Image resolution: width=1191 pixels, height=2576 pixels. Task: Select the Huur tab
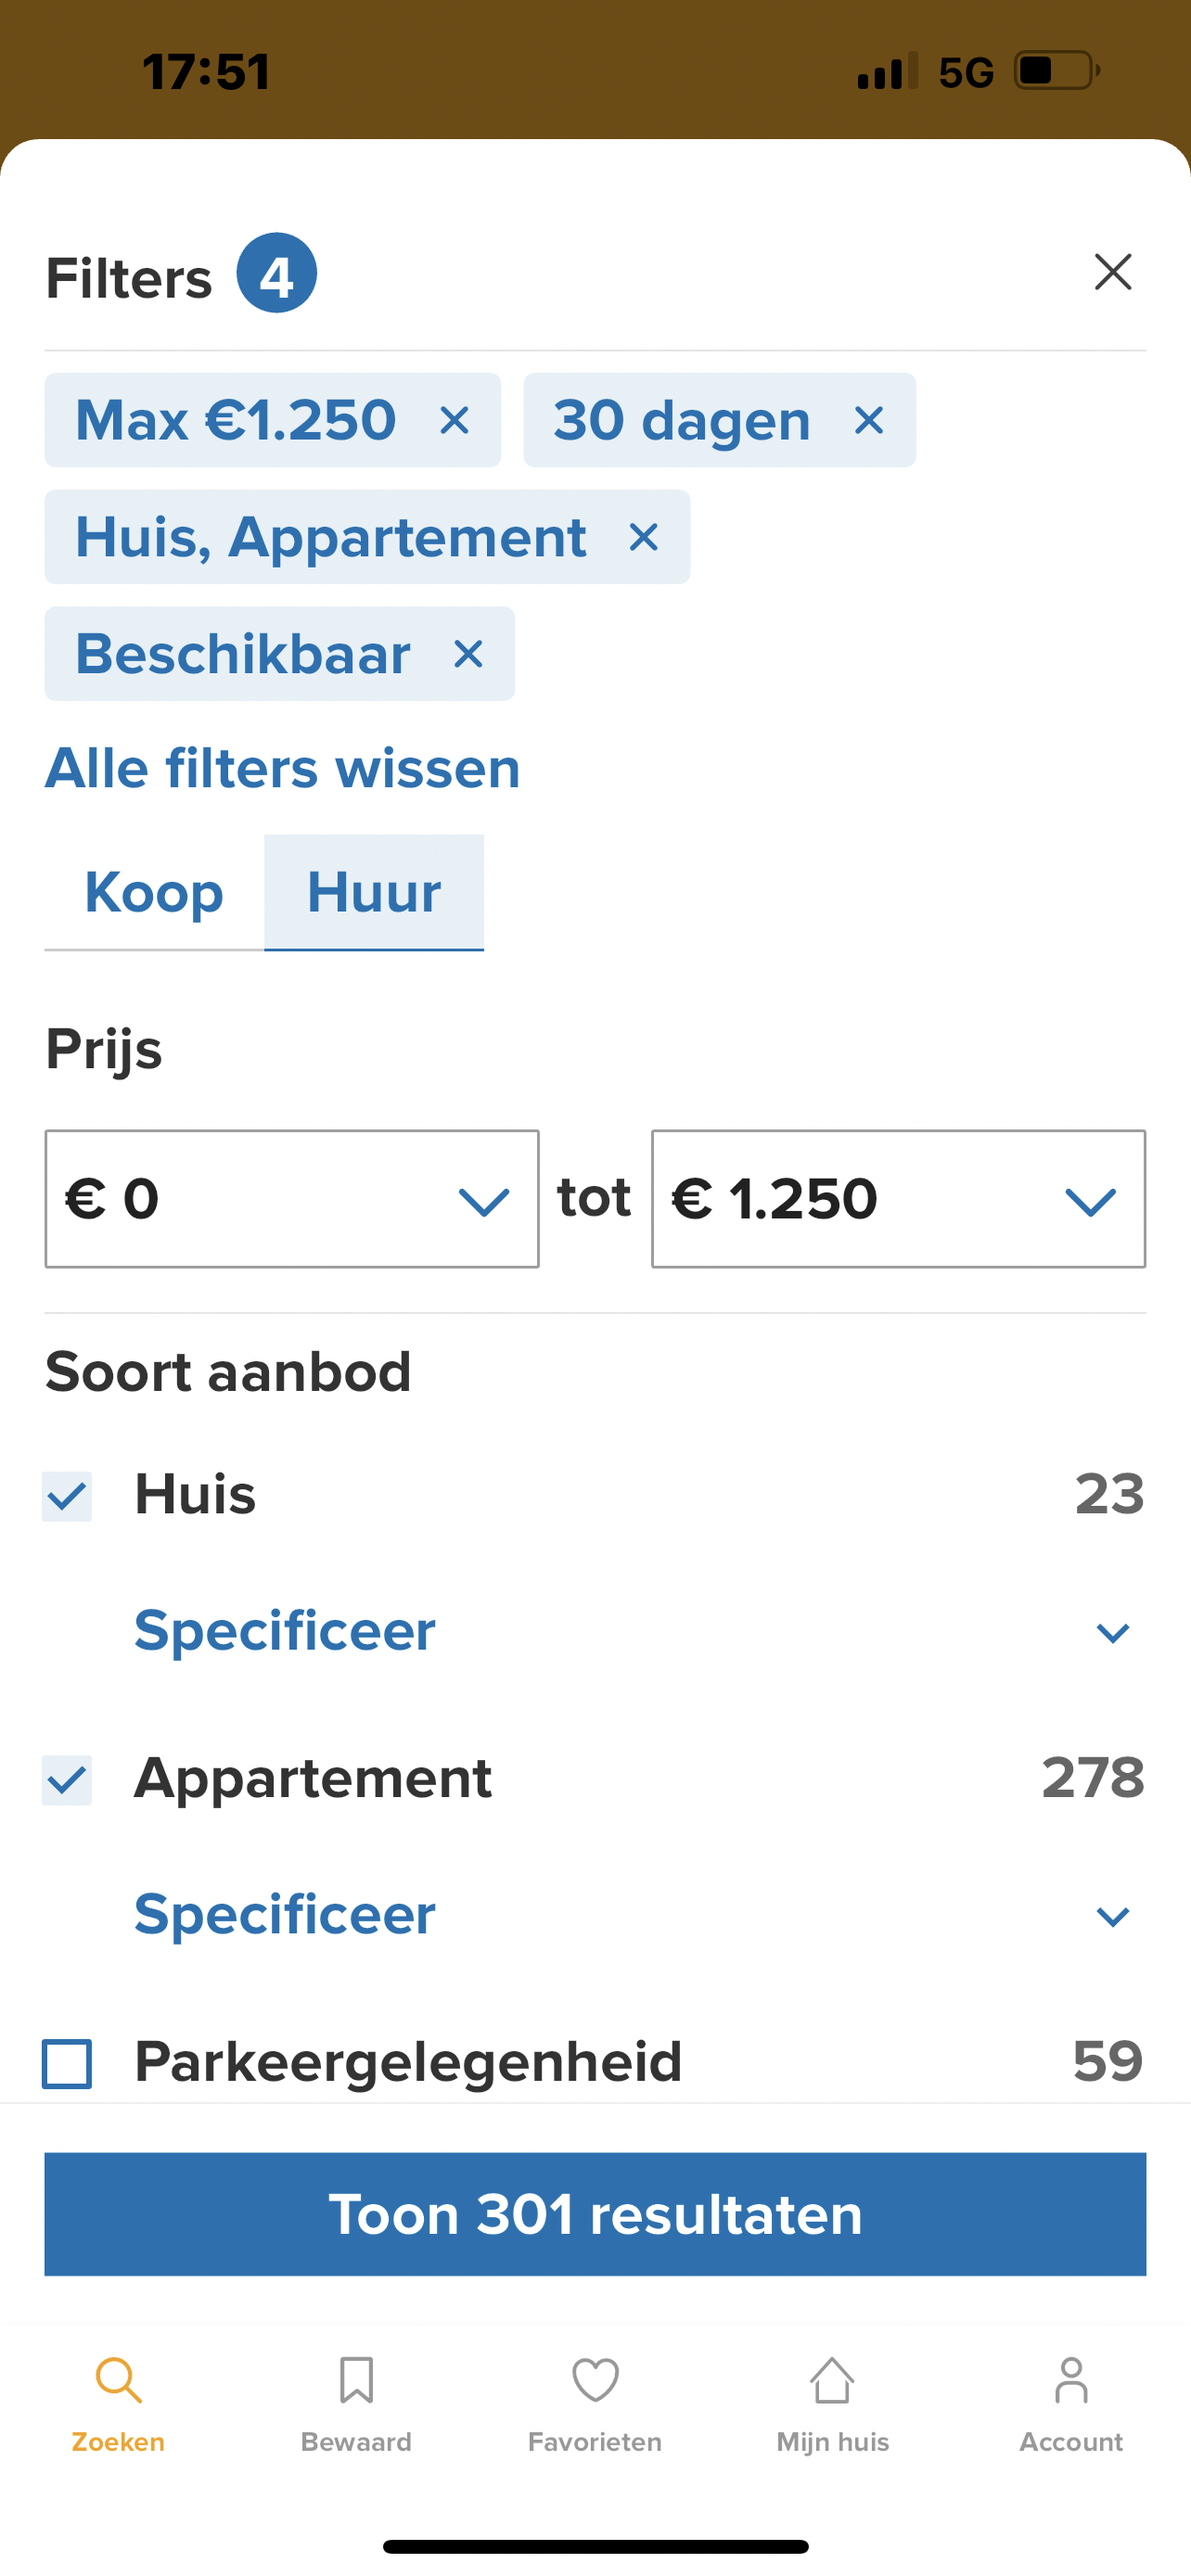click(x=373, y=892)
